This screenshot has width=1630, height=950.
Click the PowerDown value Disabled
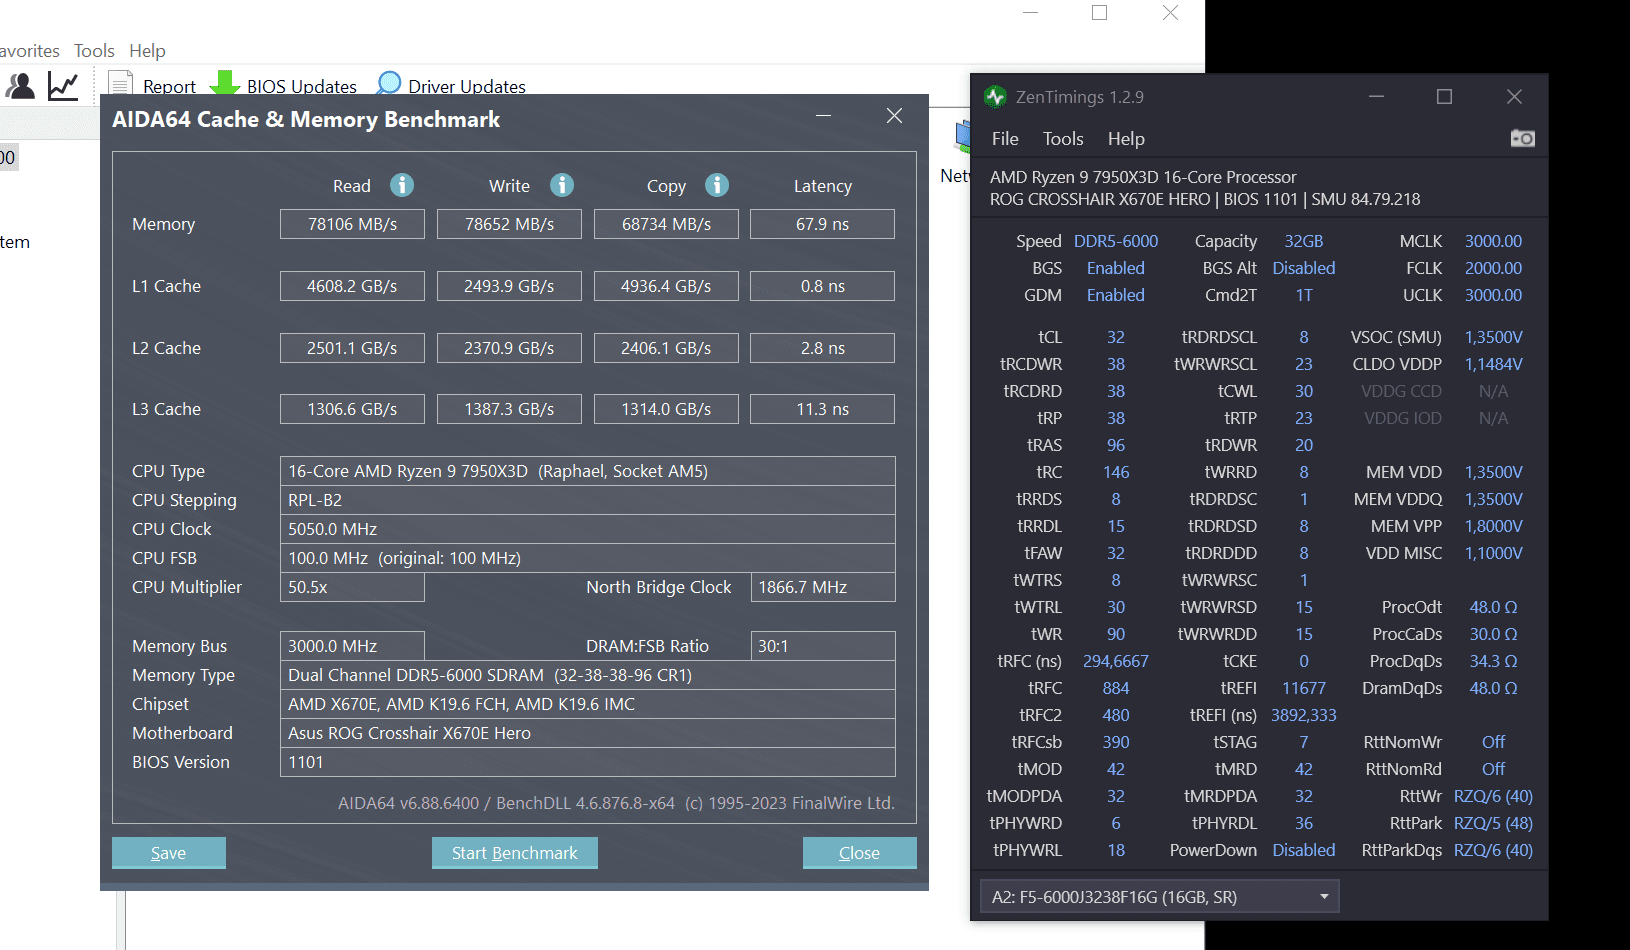[1304, 850]
